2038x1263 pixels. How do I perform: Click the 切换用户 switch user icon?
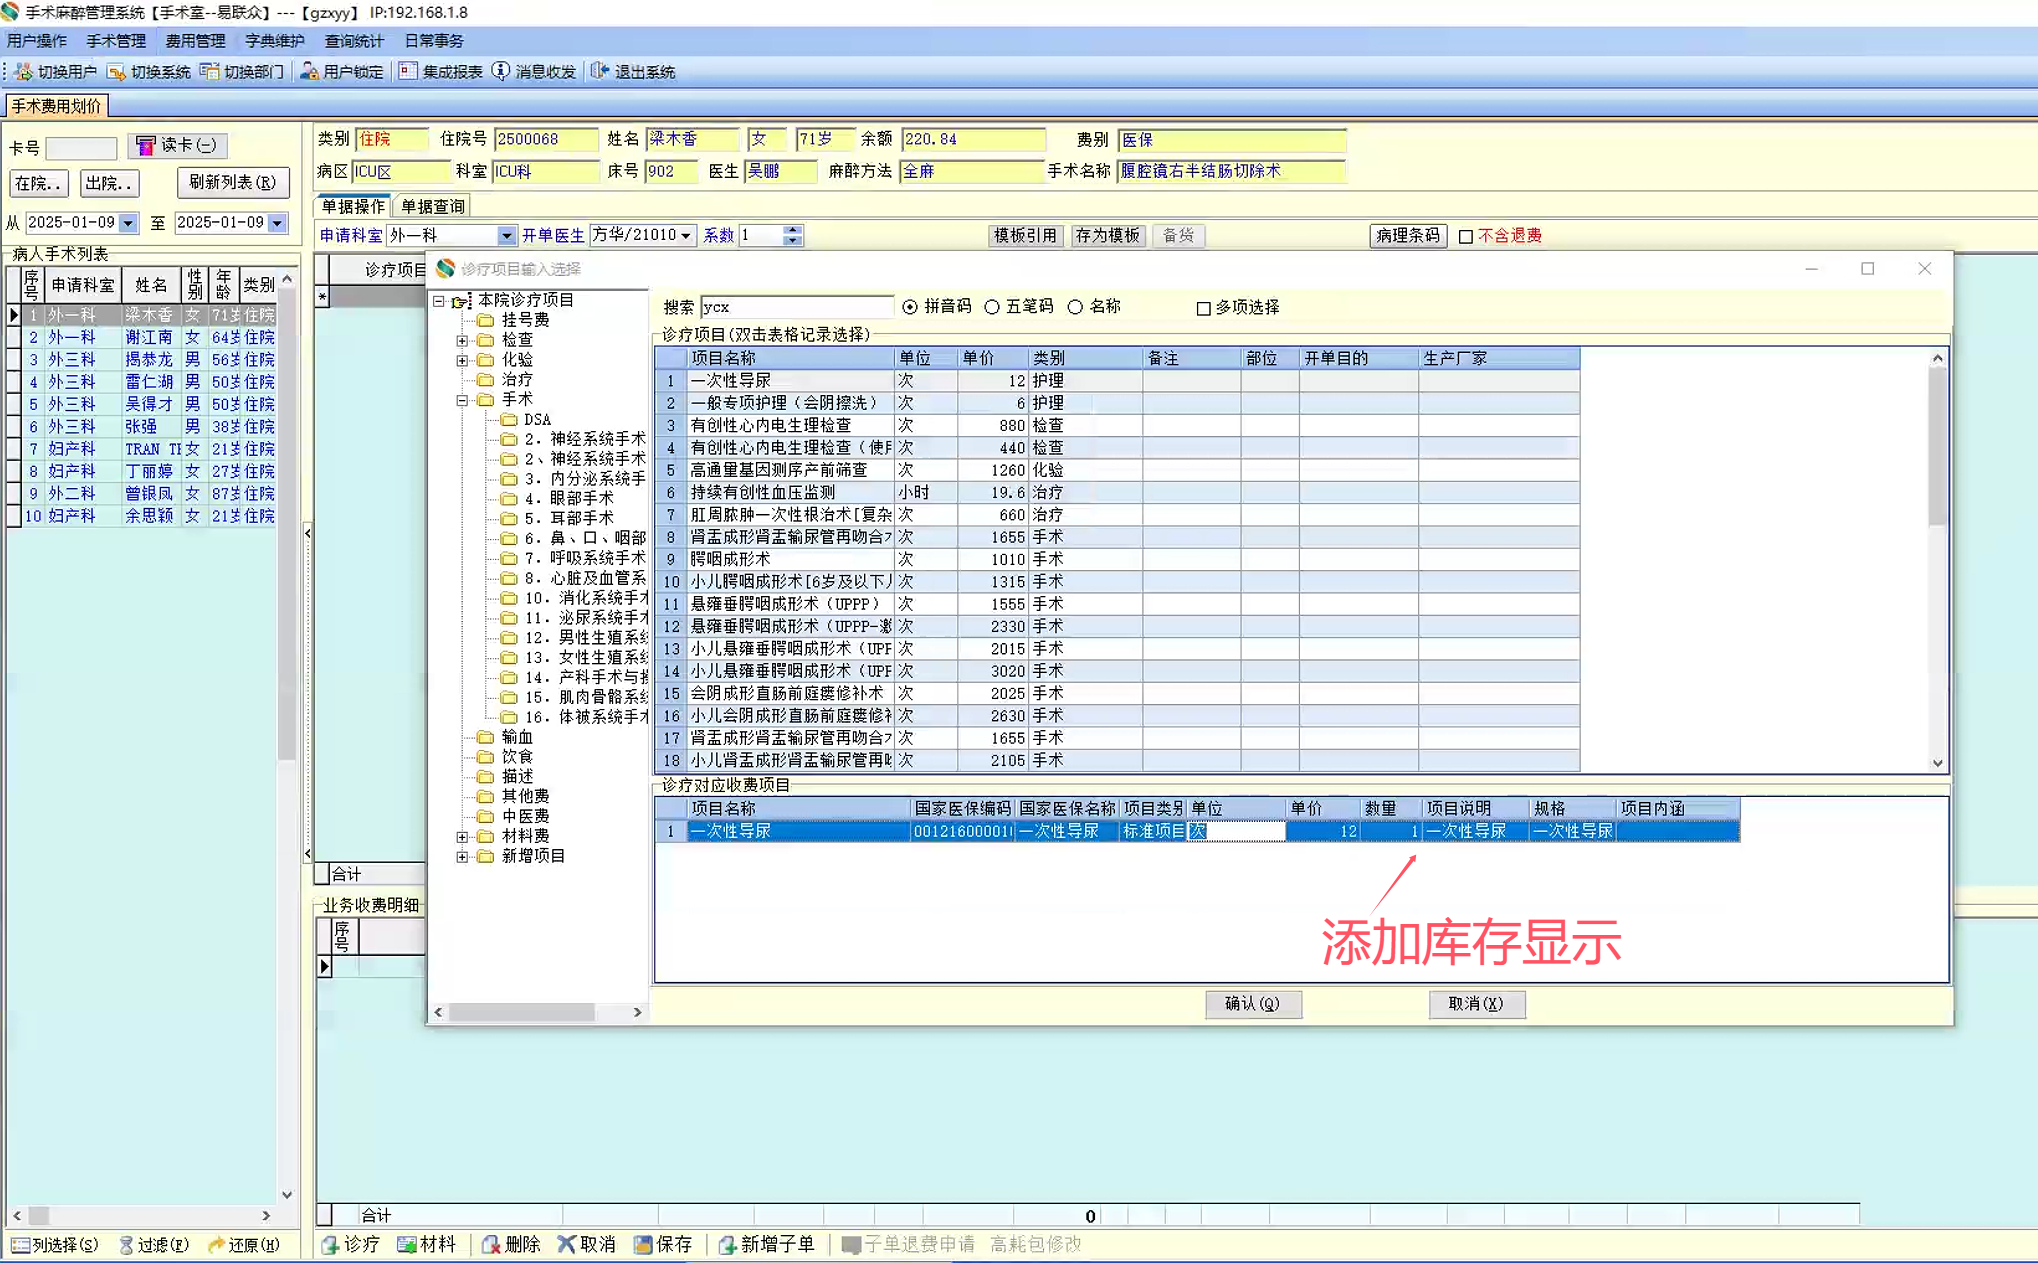coord(24,72)
